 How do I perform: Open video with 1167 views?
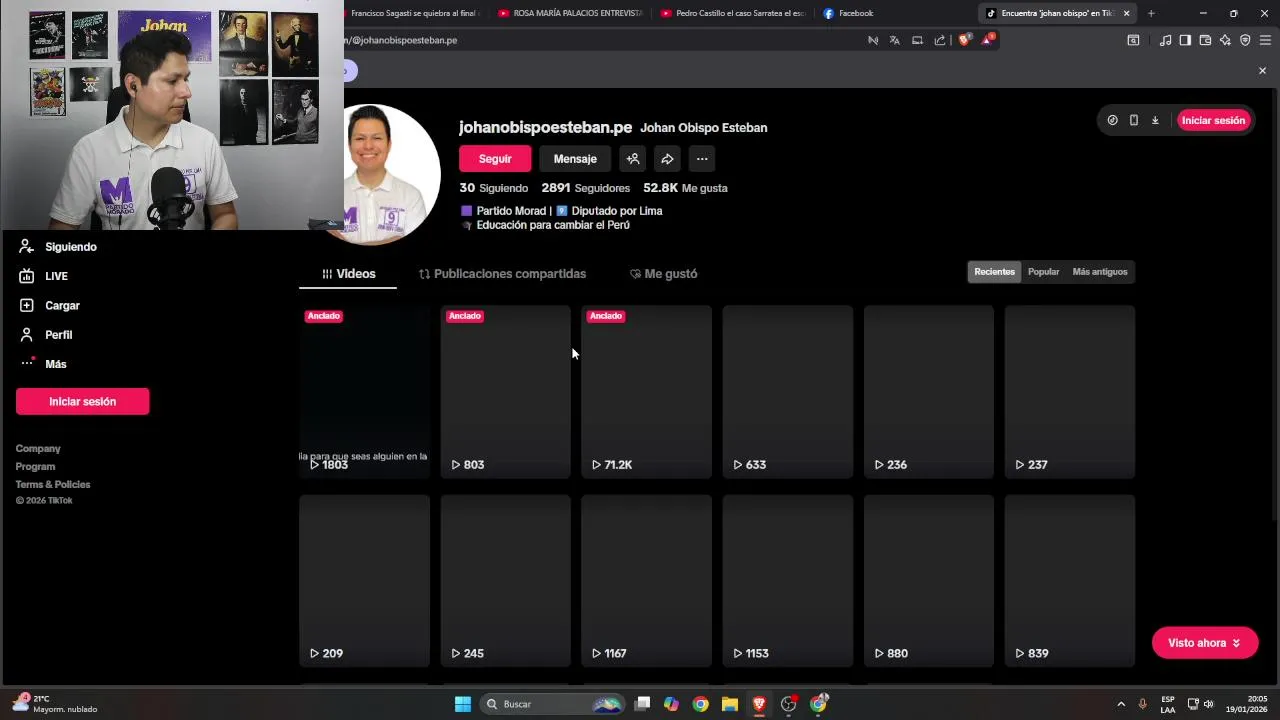pyautogui.click(x=646, y=581)
